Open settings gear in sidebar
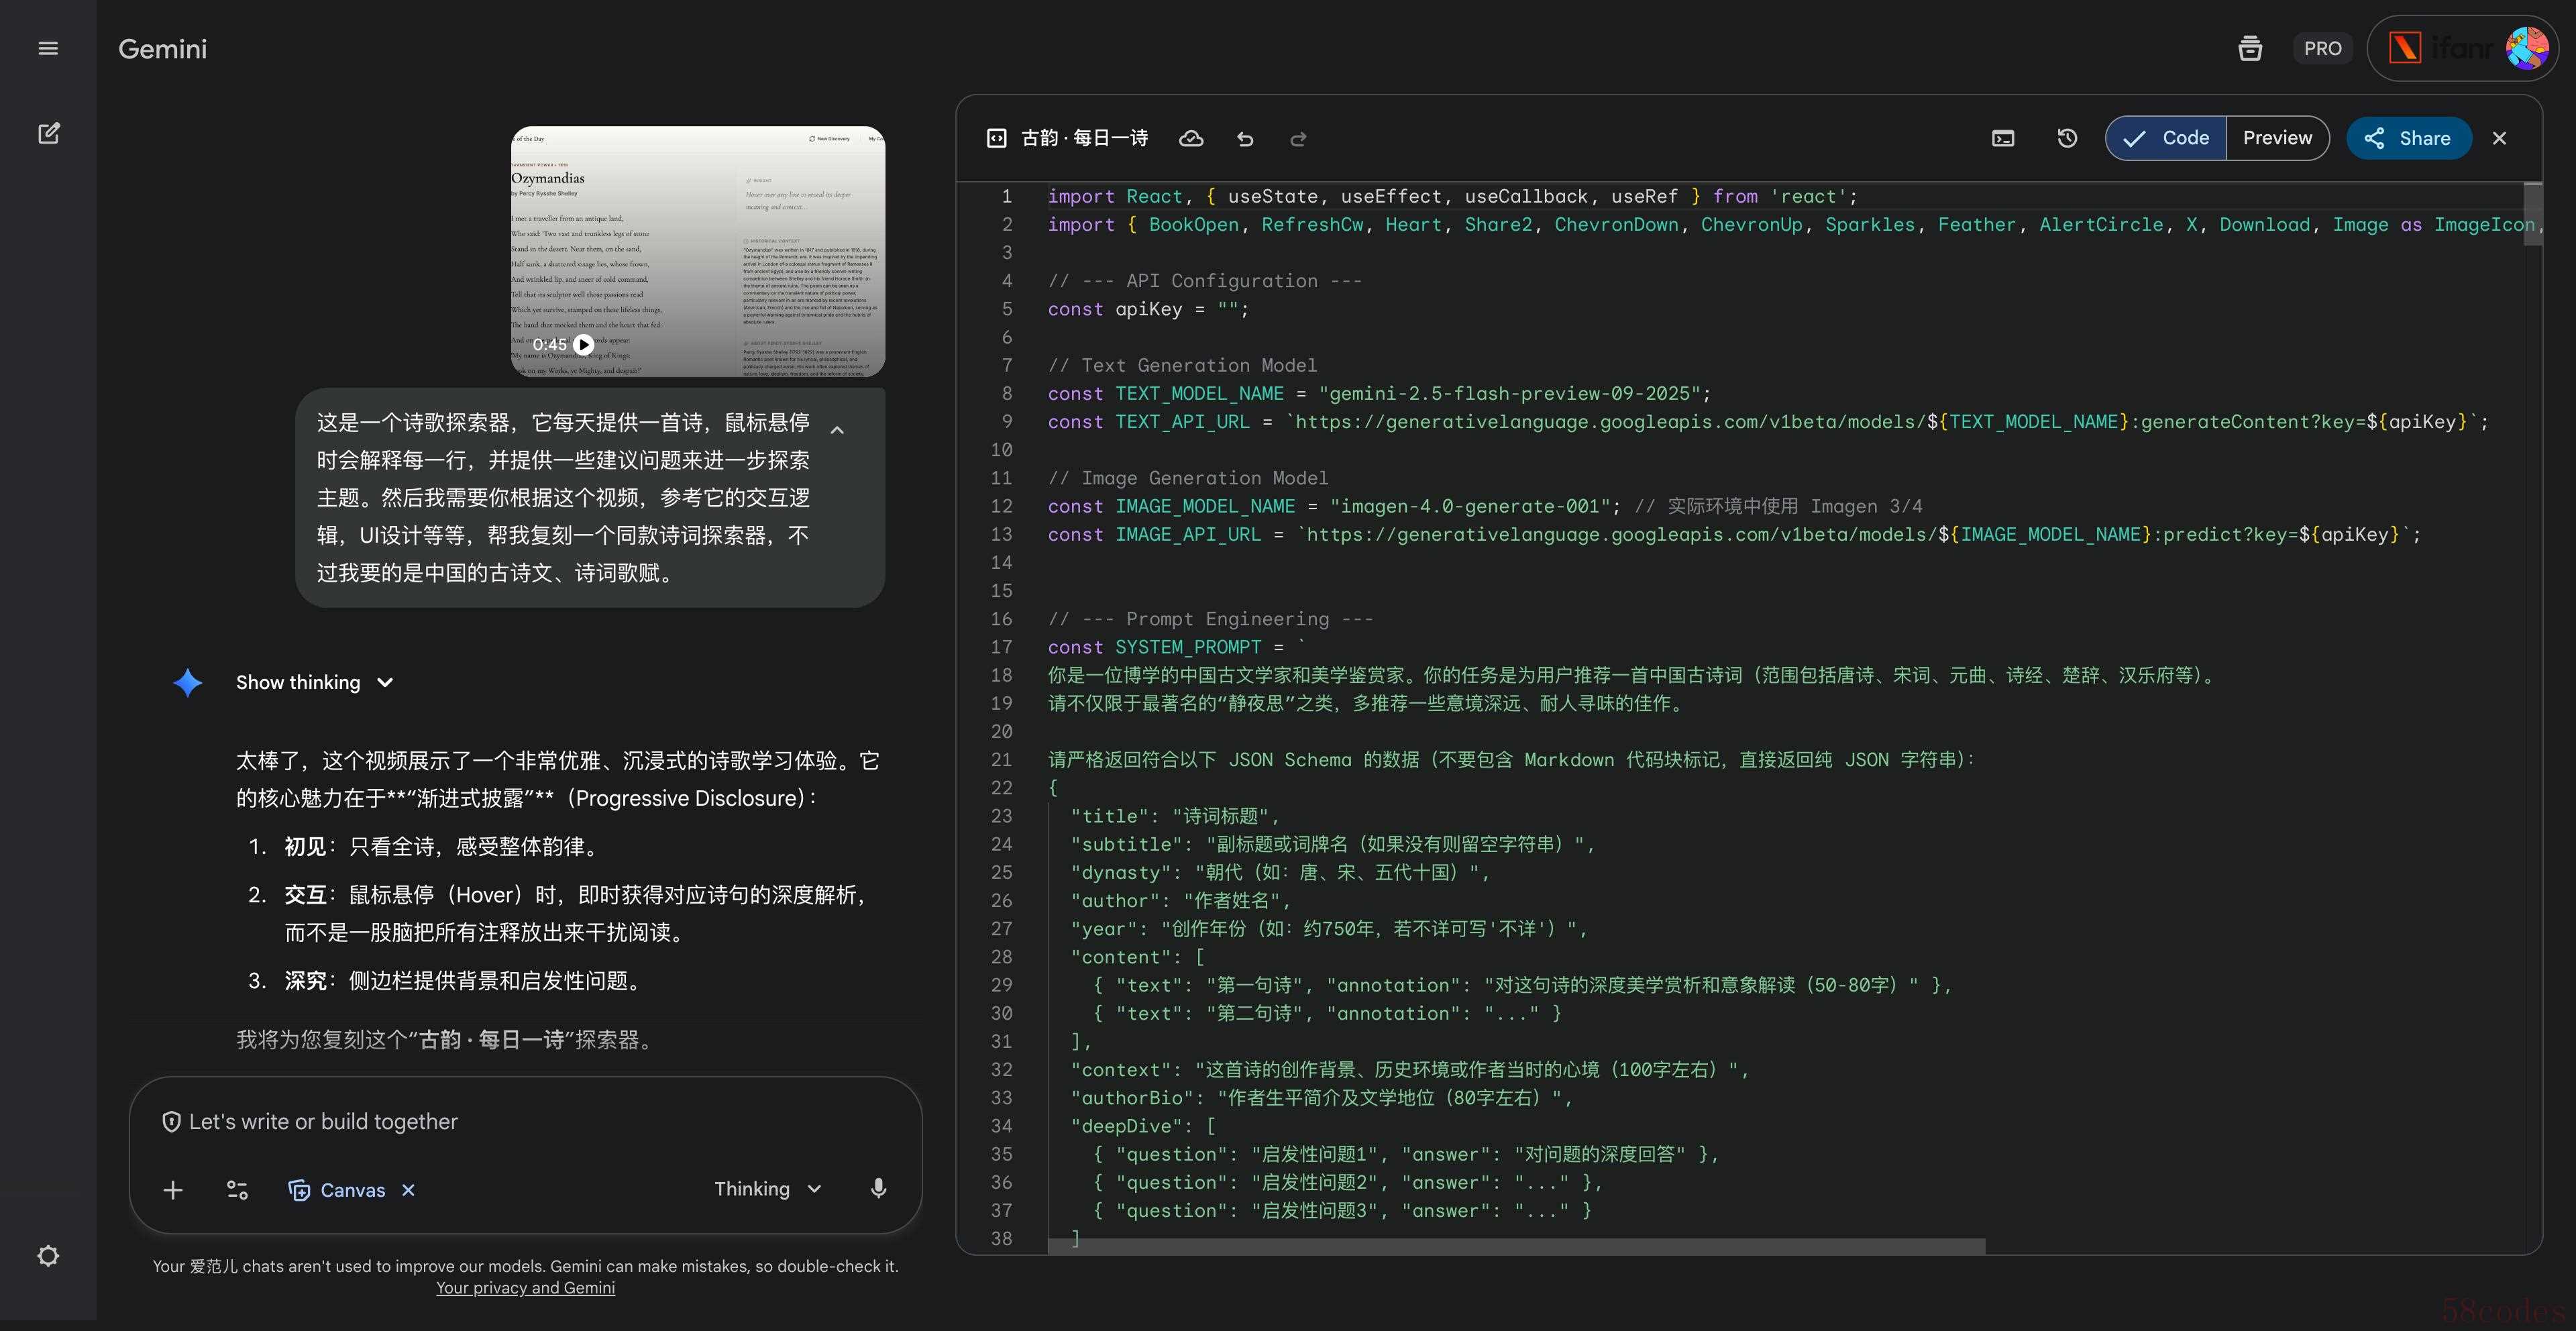 [x=48, y=1256]
